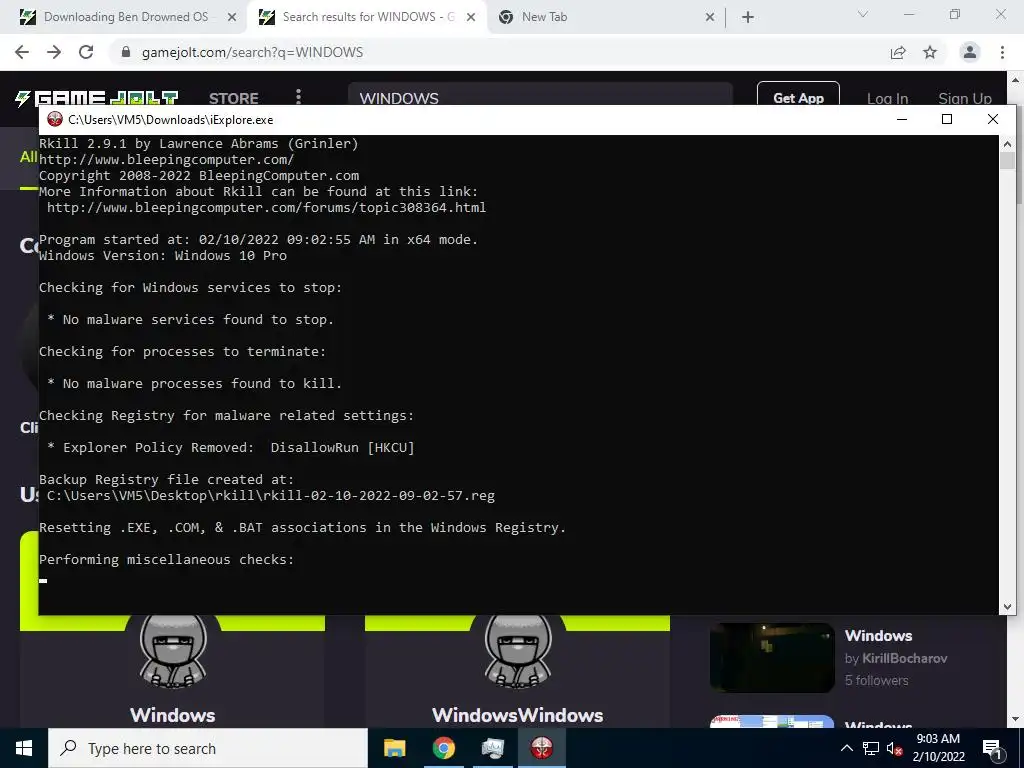Maximize the iExplore.exe console window

click(947, 119)
